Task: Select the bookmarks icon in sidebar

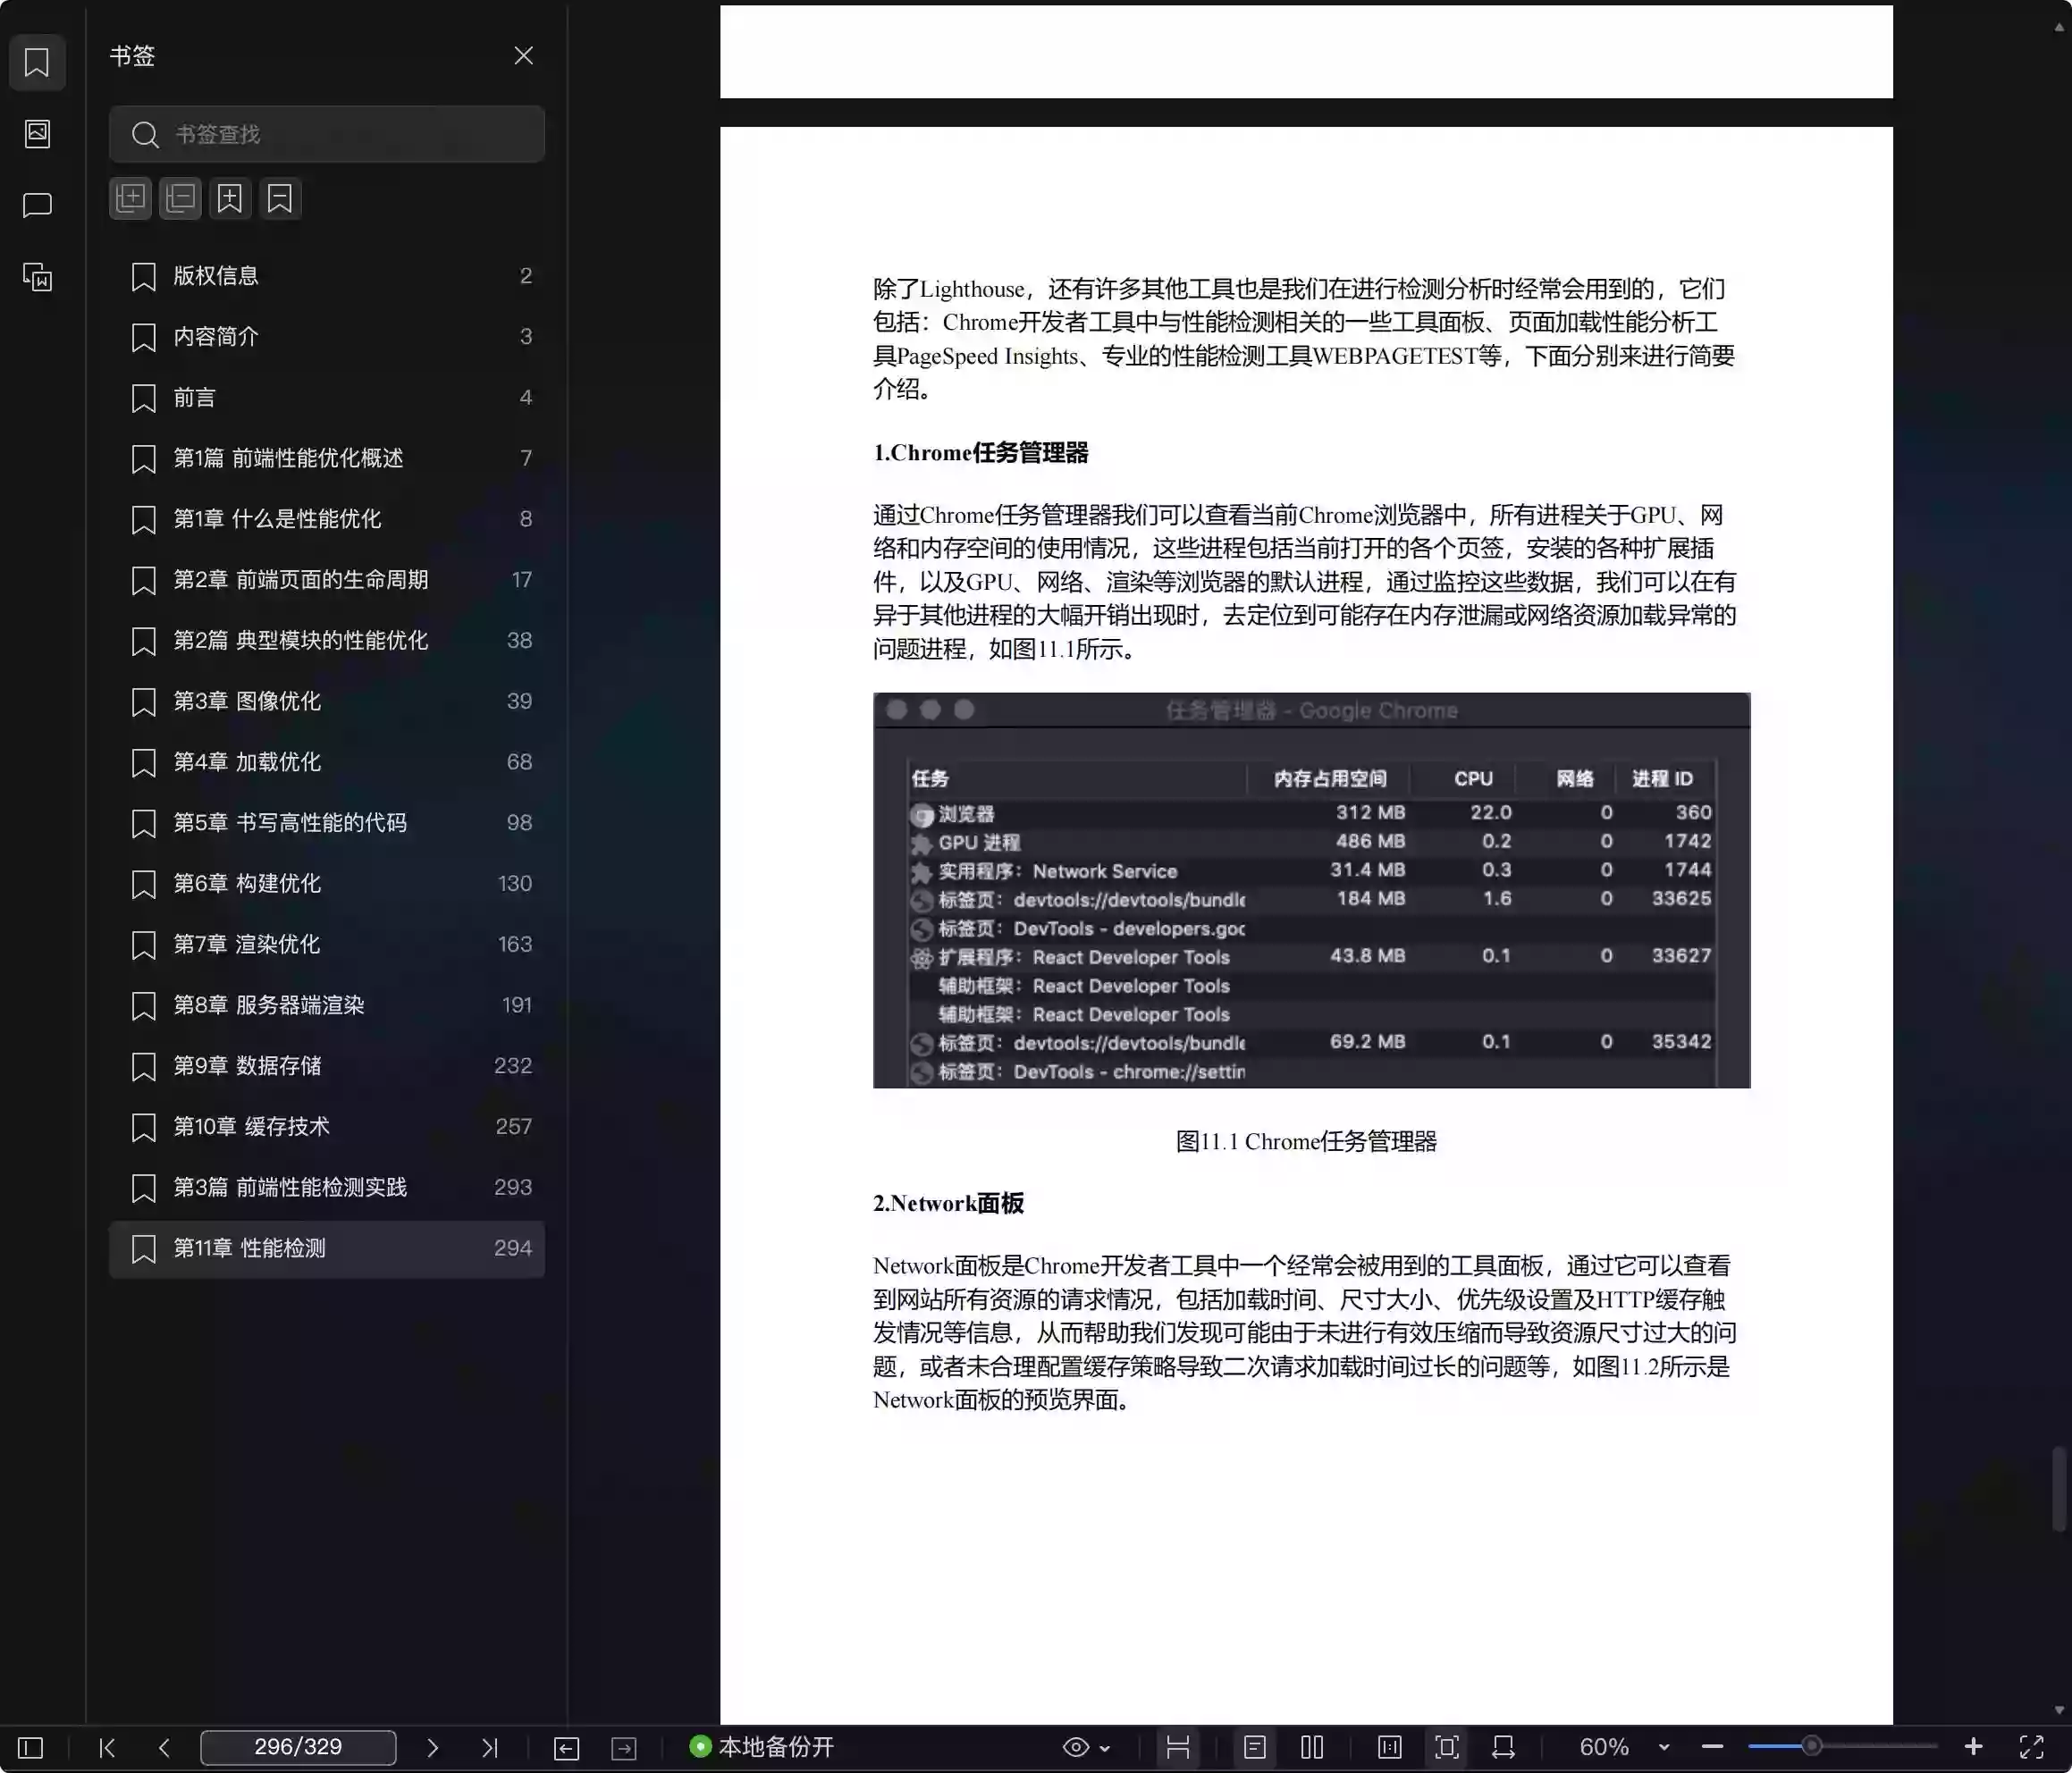Action: tap(37, 62)
